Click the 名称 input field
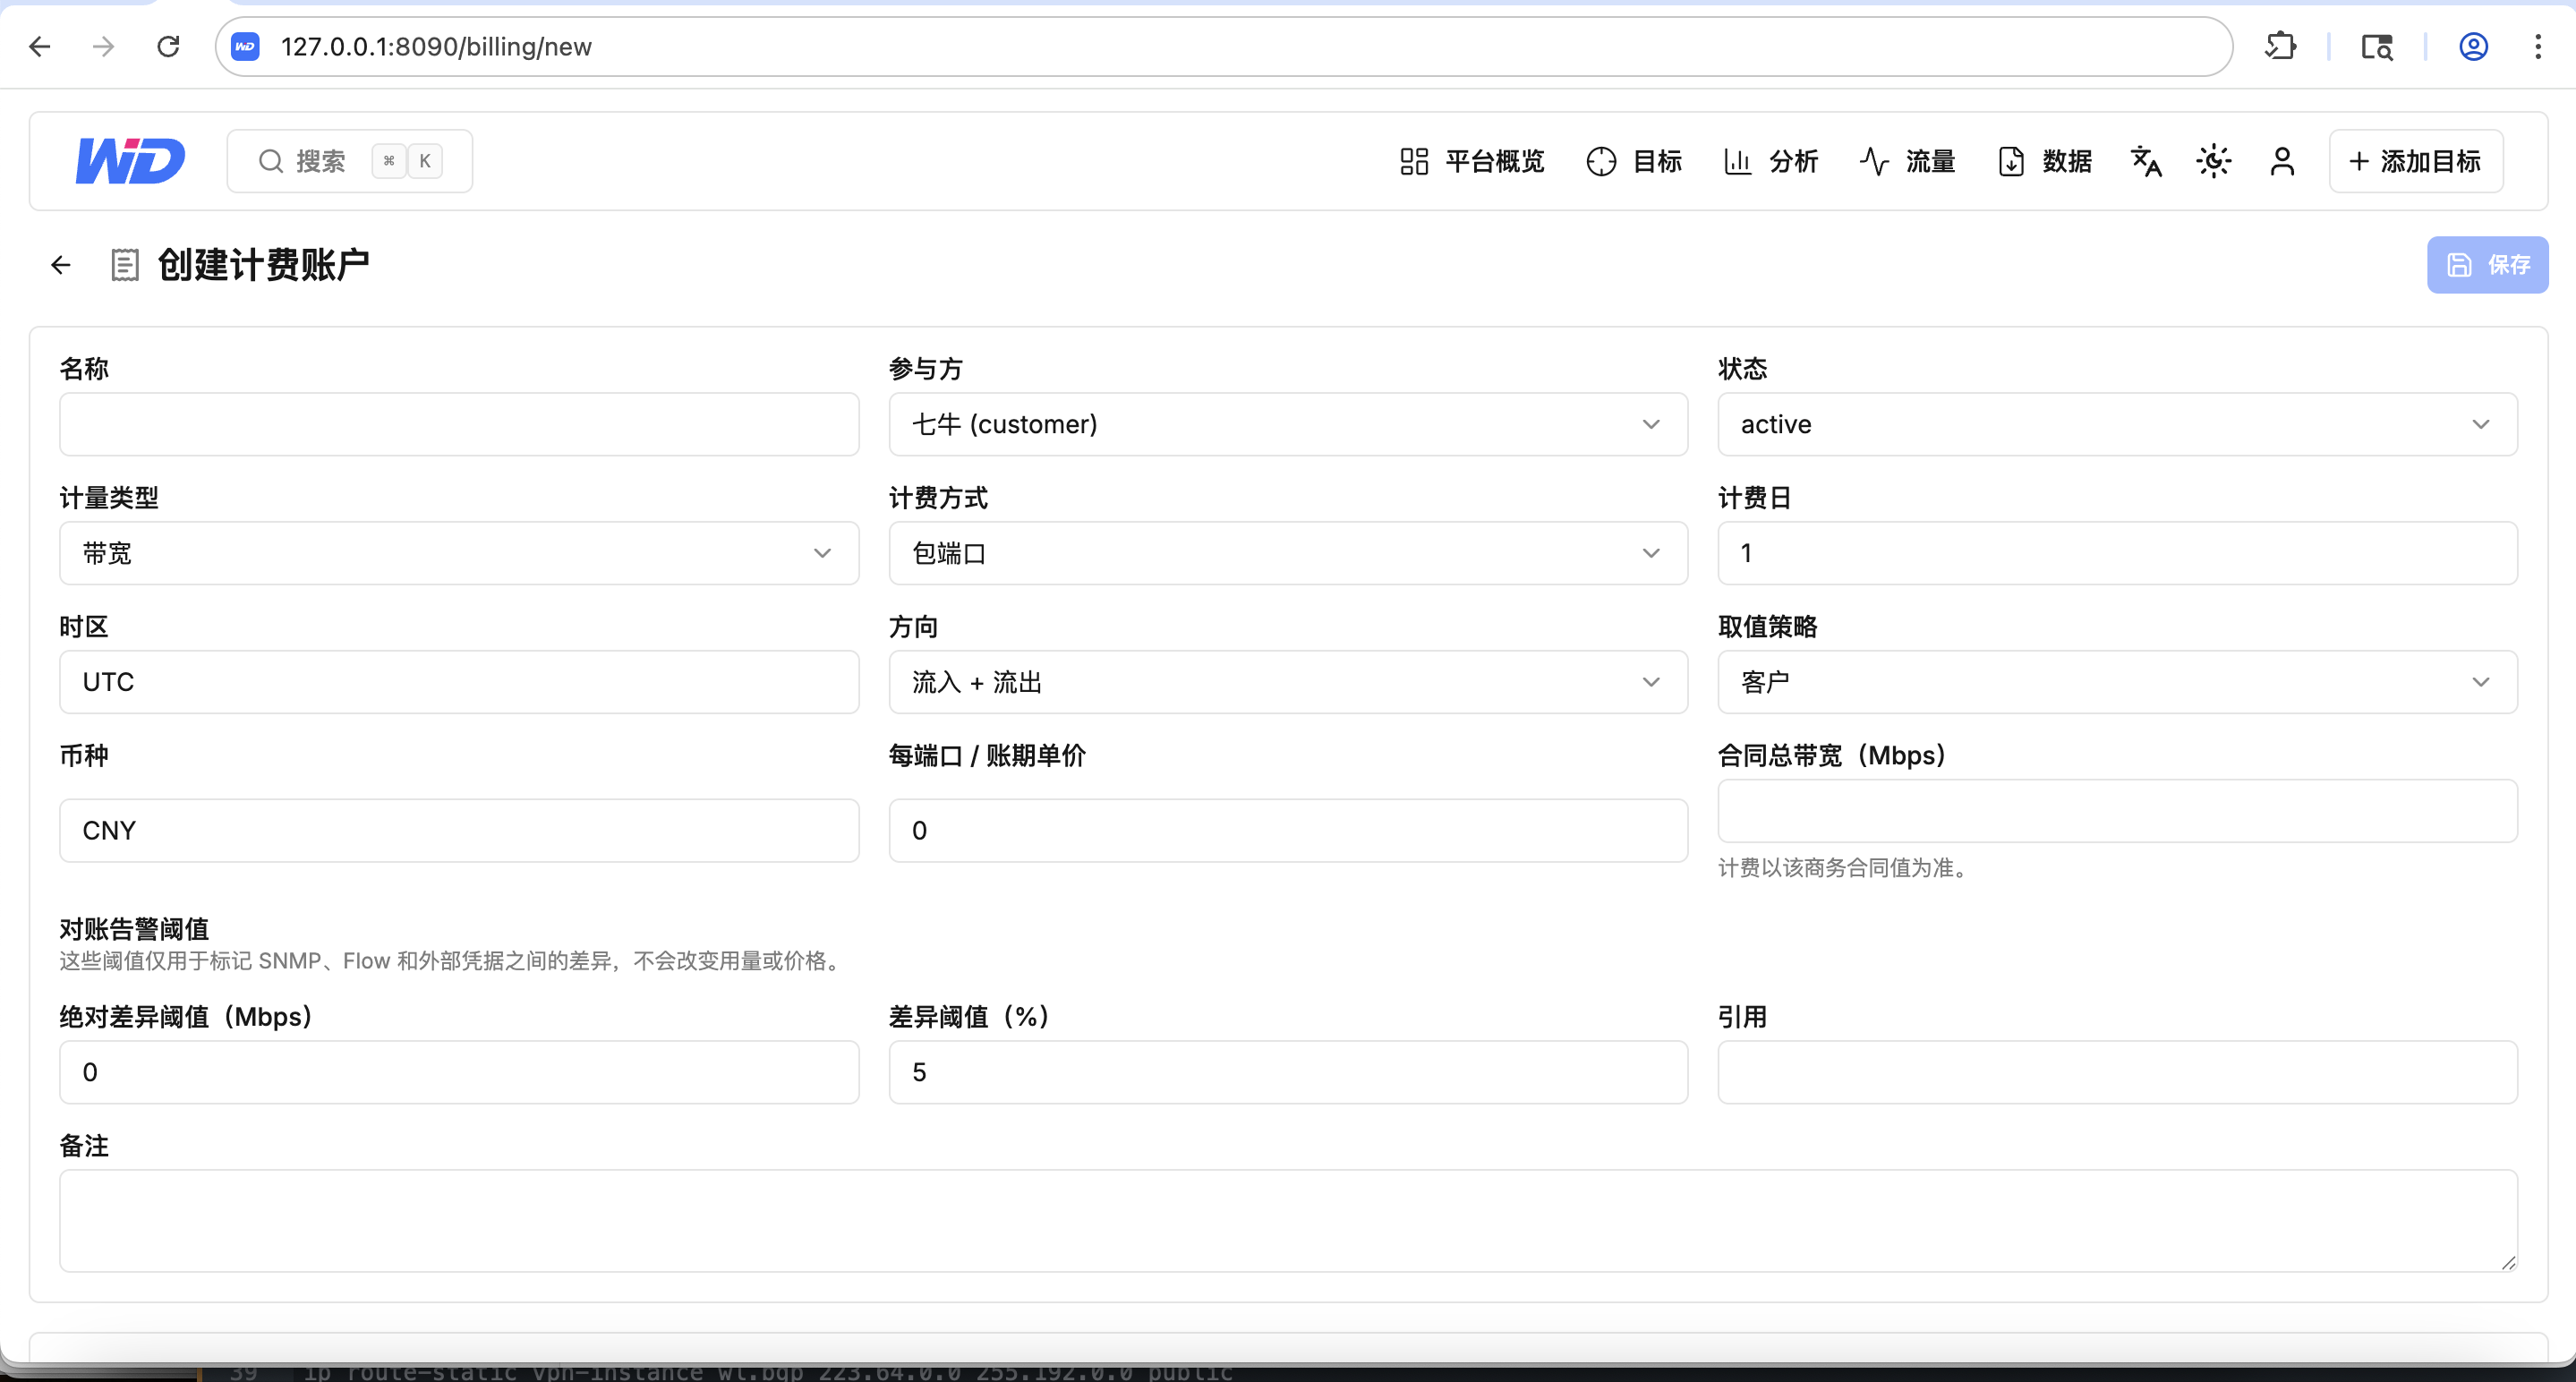This screenshot has width=2576, height=1382. [x=459, y=424]
